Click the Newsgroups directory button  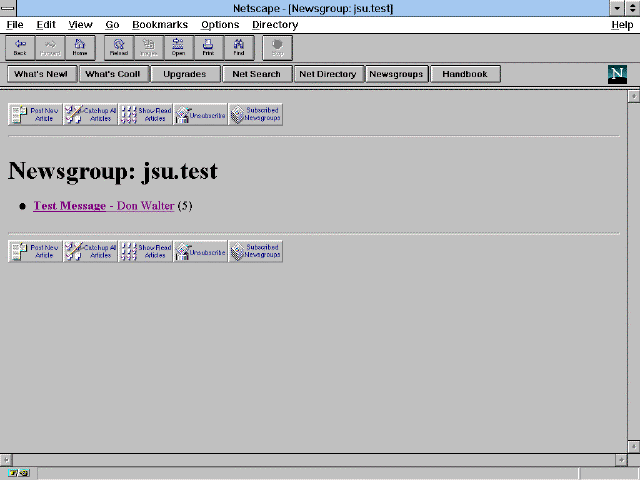(397, 74)
